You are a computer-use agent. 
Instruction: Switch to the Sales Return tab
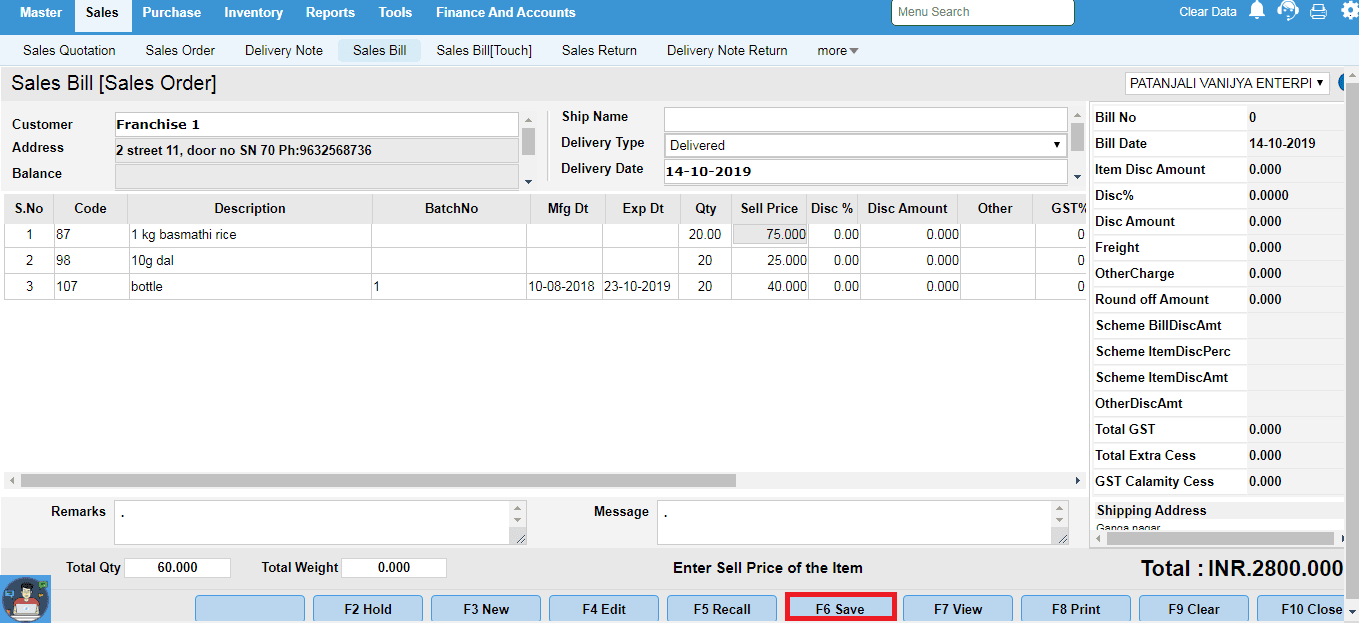[599, 51]
